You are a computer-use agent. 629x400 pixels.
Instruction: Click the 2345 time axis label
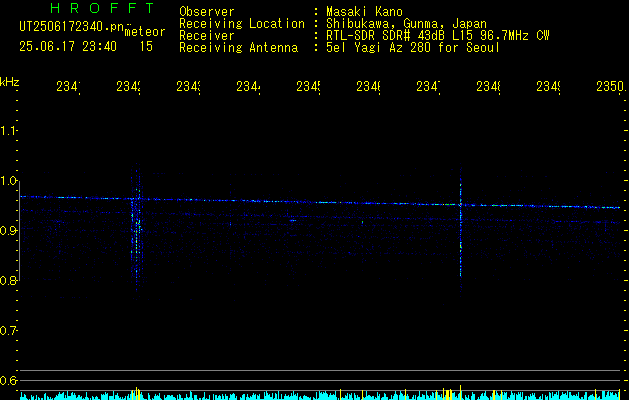[308, 87]
